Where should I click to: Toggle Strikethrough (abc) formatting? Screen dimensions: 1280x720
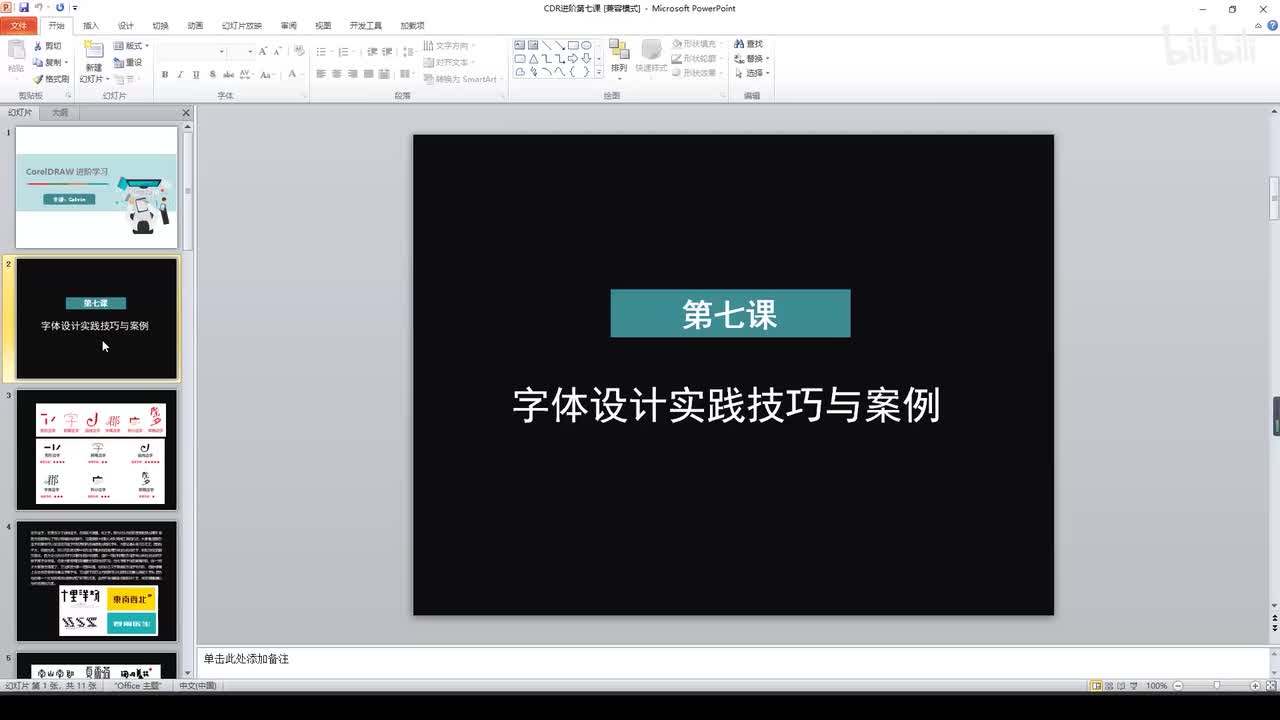click(227, 74)
